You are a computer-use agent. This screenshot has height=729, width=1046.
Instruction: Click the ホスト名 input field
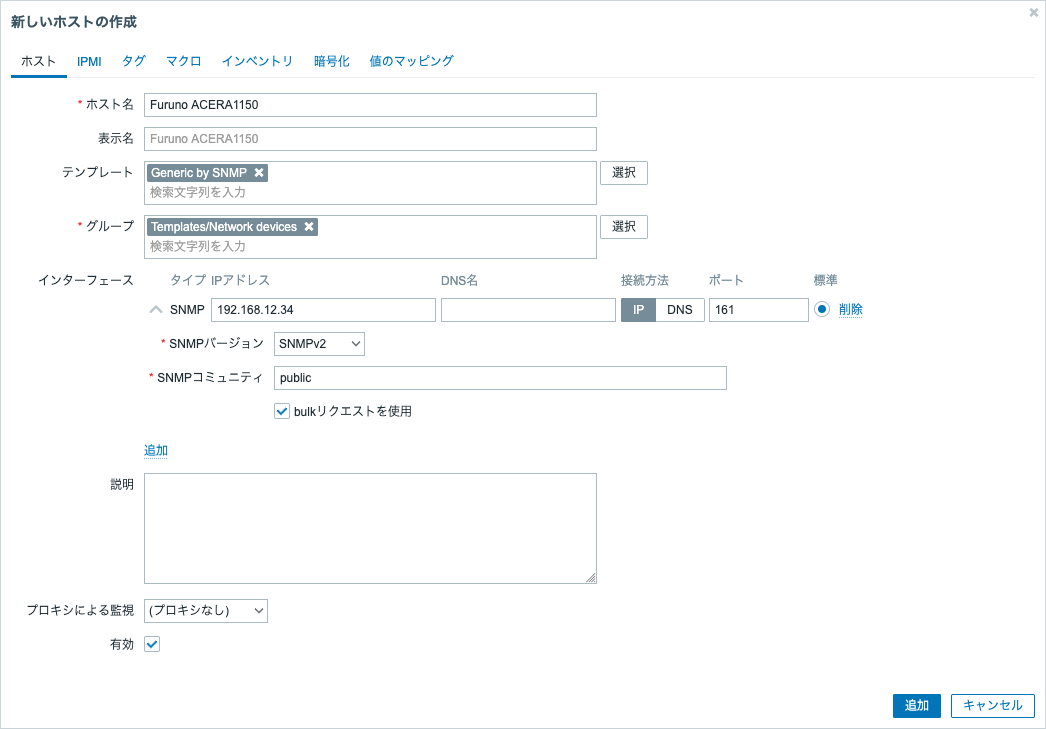point(370,105)
